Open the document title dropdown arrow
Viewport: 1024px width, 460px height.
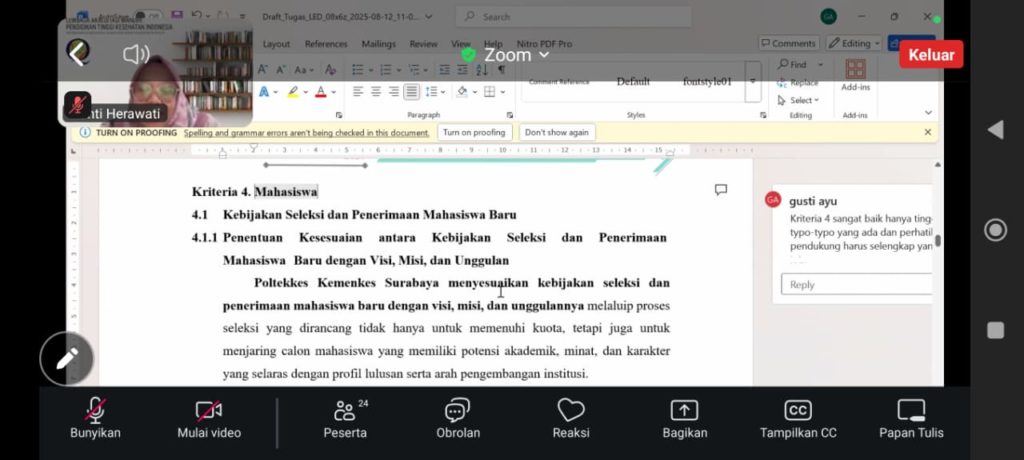pyautogui.click(x=428, y=17)
